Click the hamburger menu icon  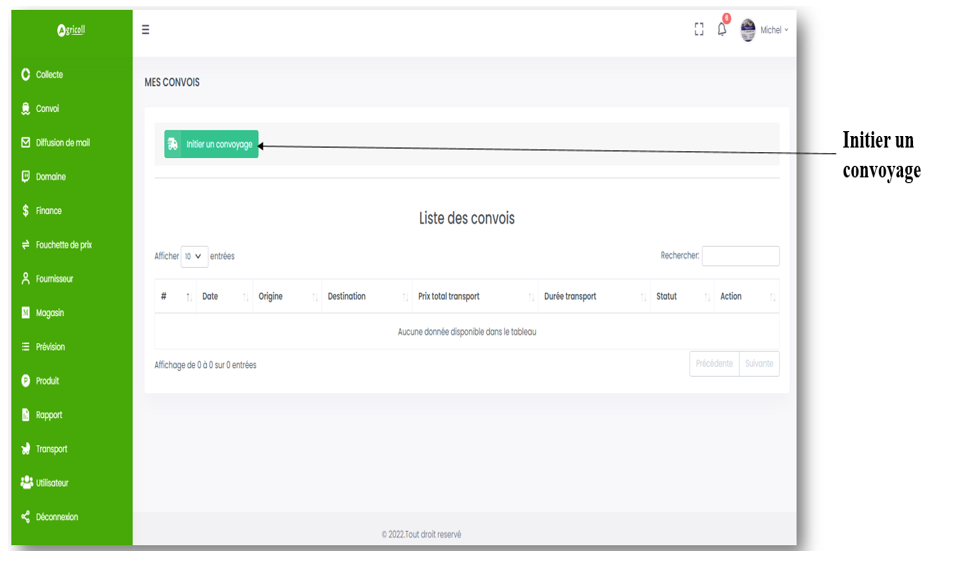click(145, 30)
